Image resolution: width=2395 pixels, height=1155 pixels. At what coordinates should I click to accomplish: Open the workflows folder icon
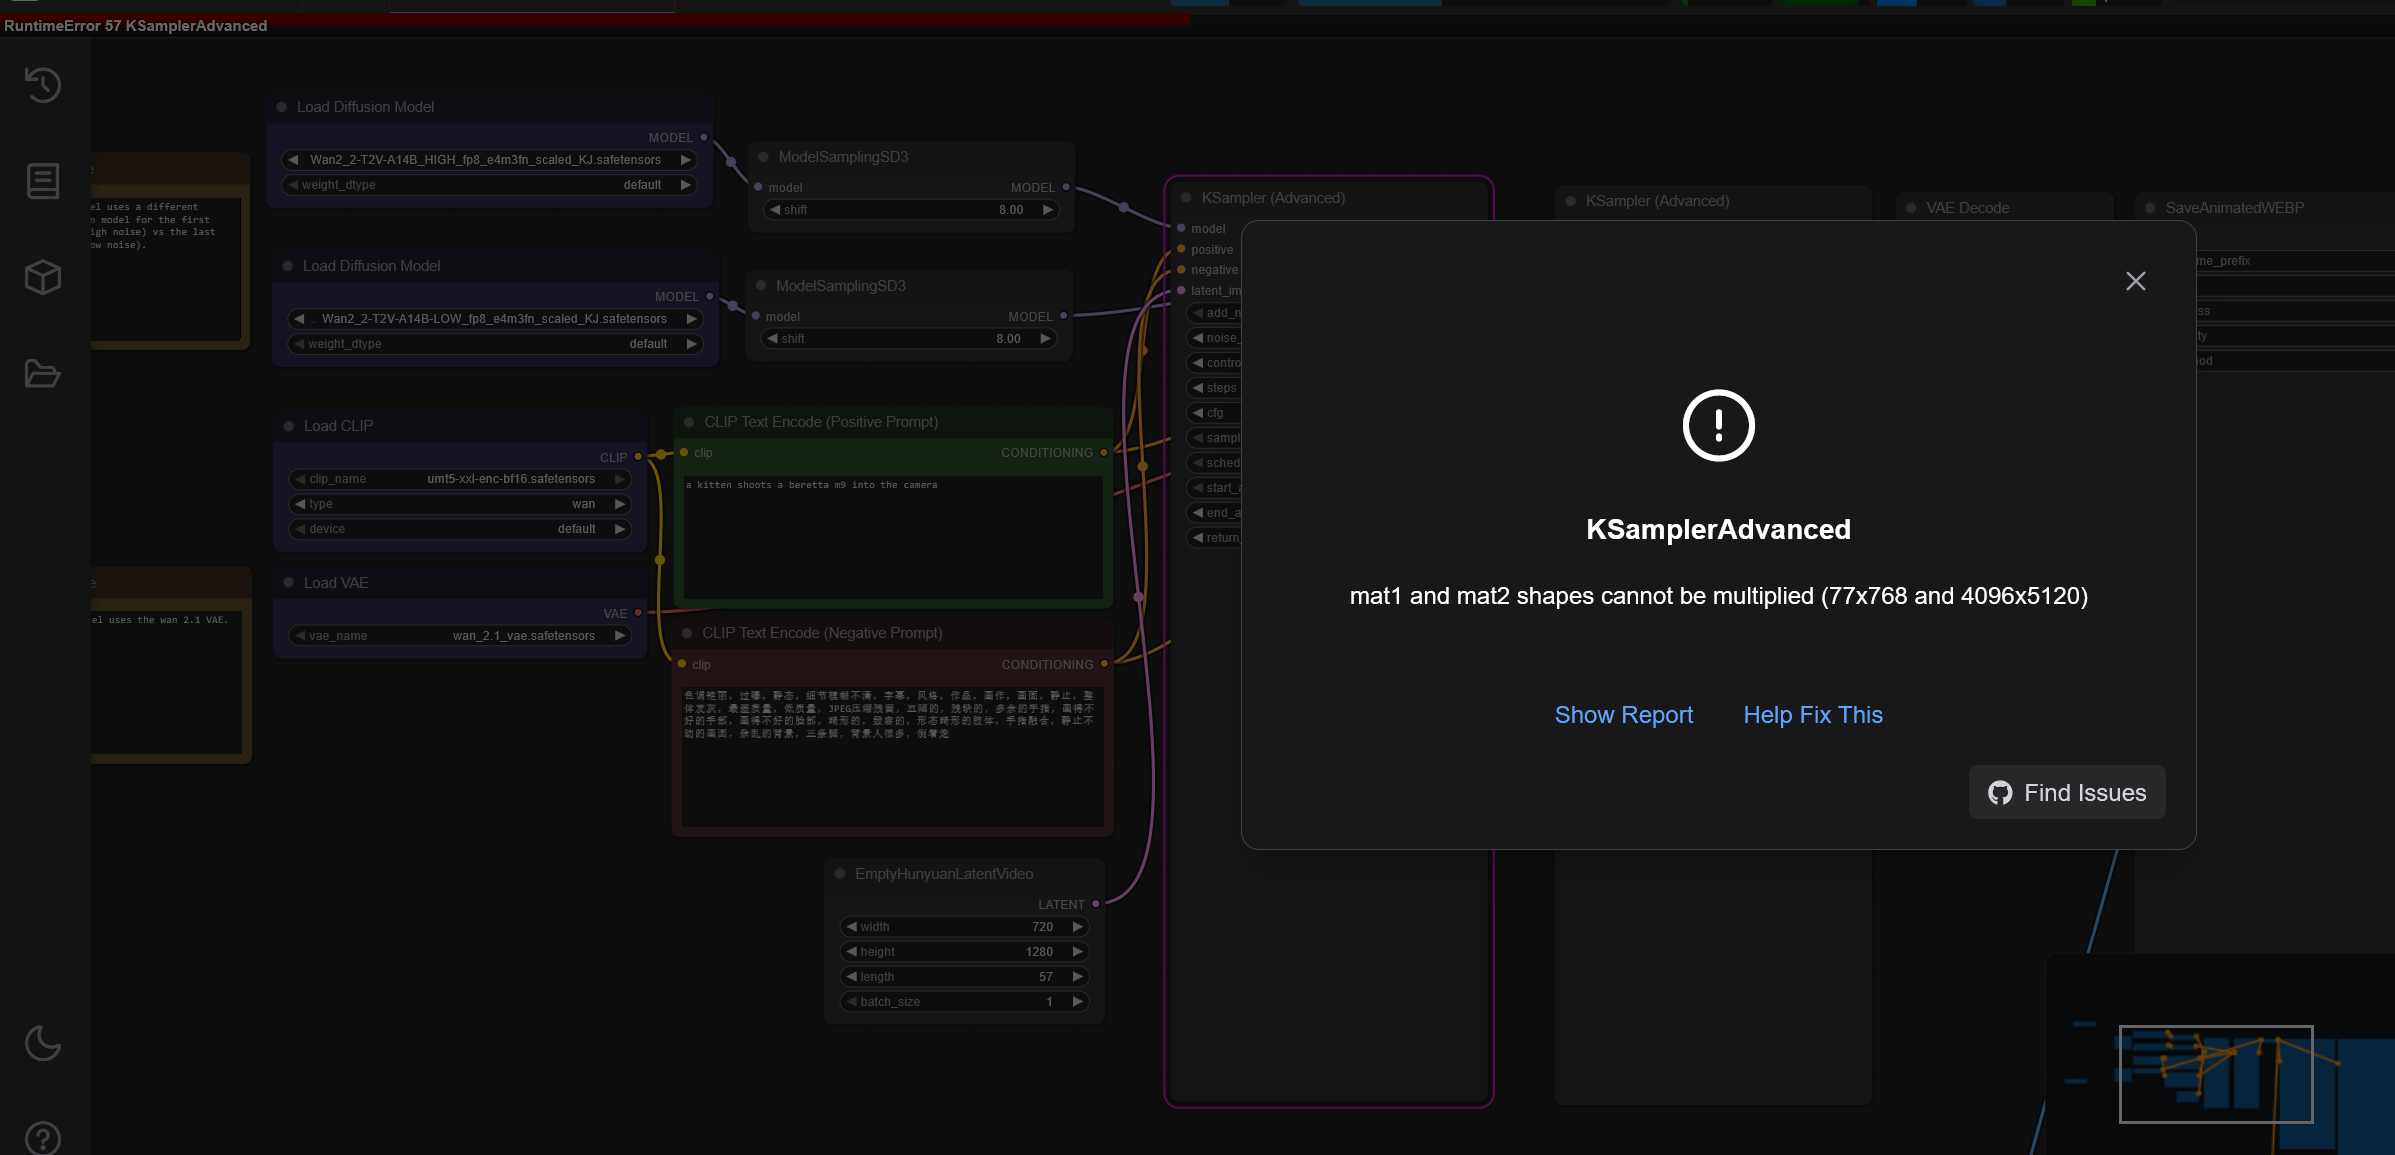(x=43, y=373)
